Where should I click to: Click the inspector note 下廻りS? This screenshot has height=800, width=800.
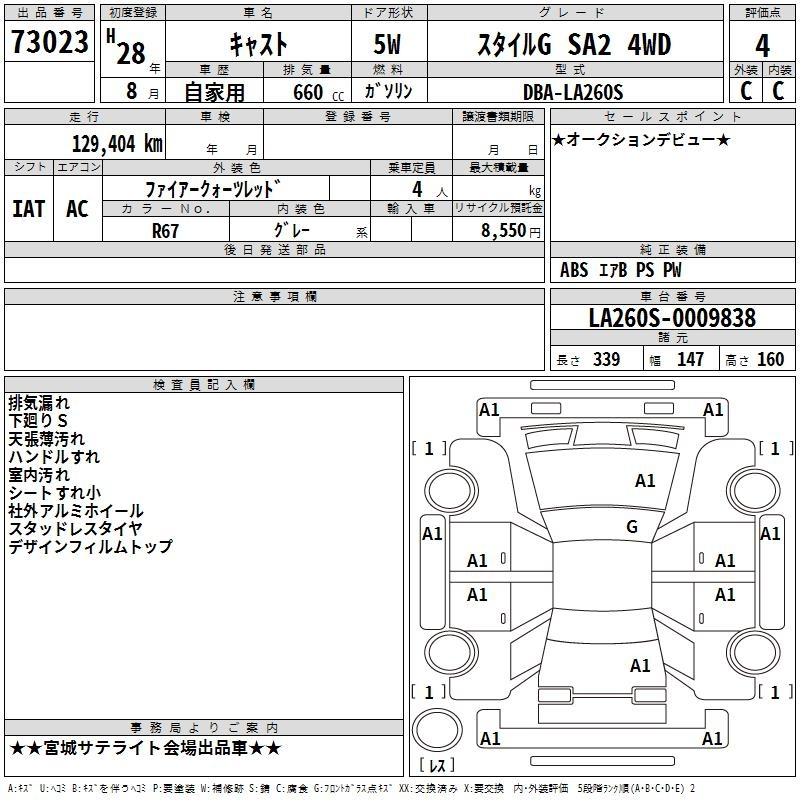38,421
